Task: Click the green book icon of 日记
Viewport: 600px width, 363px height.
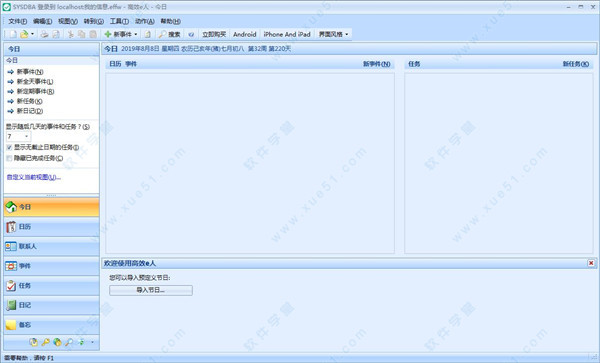Action: point(11,305)
